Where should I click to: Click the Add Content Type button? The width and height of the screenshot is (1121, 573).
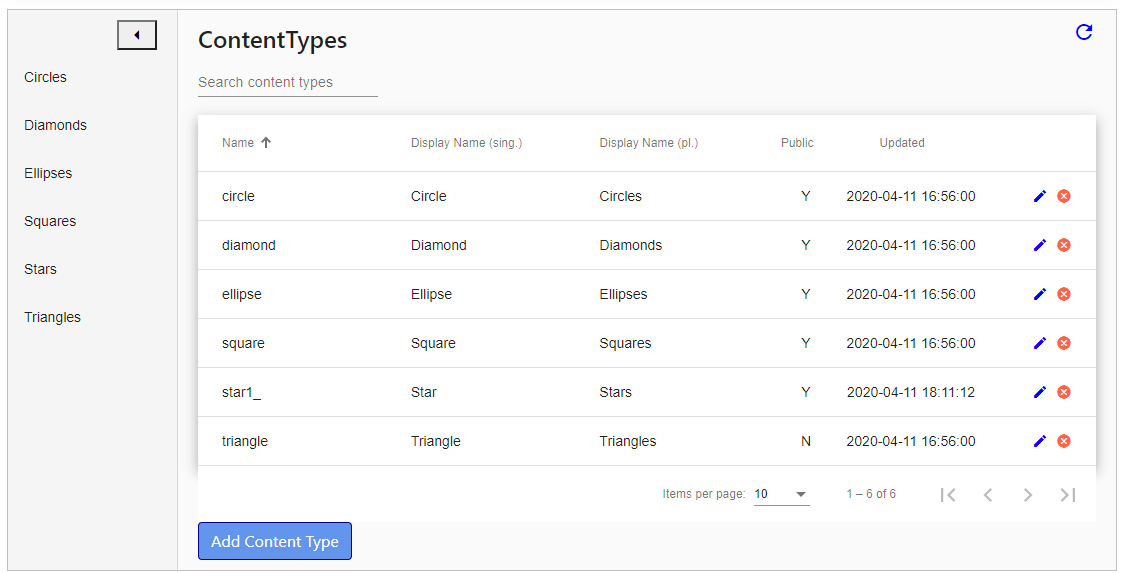[275, 541]
